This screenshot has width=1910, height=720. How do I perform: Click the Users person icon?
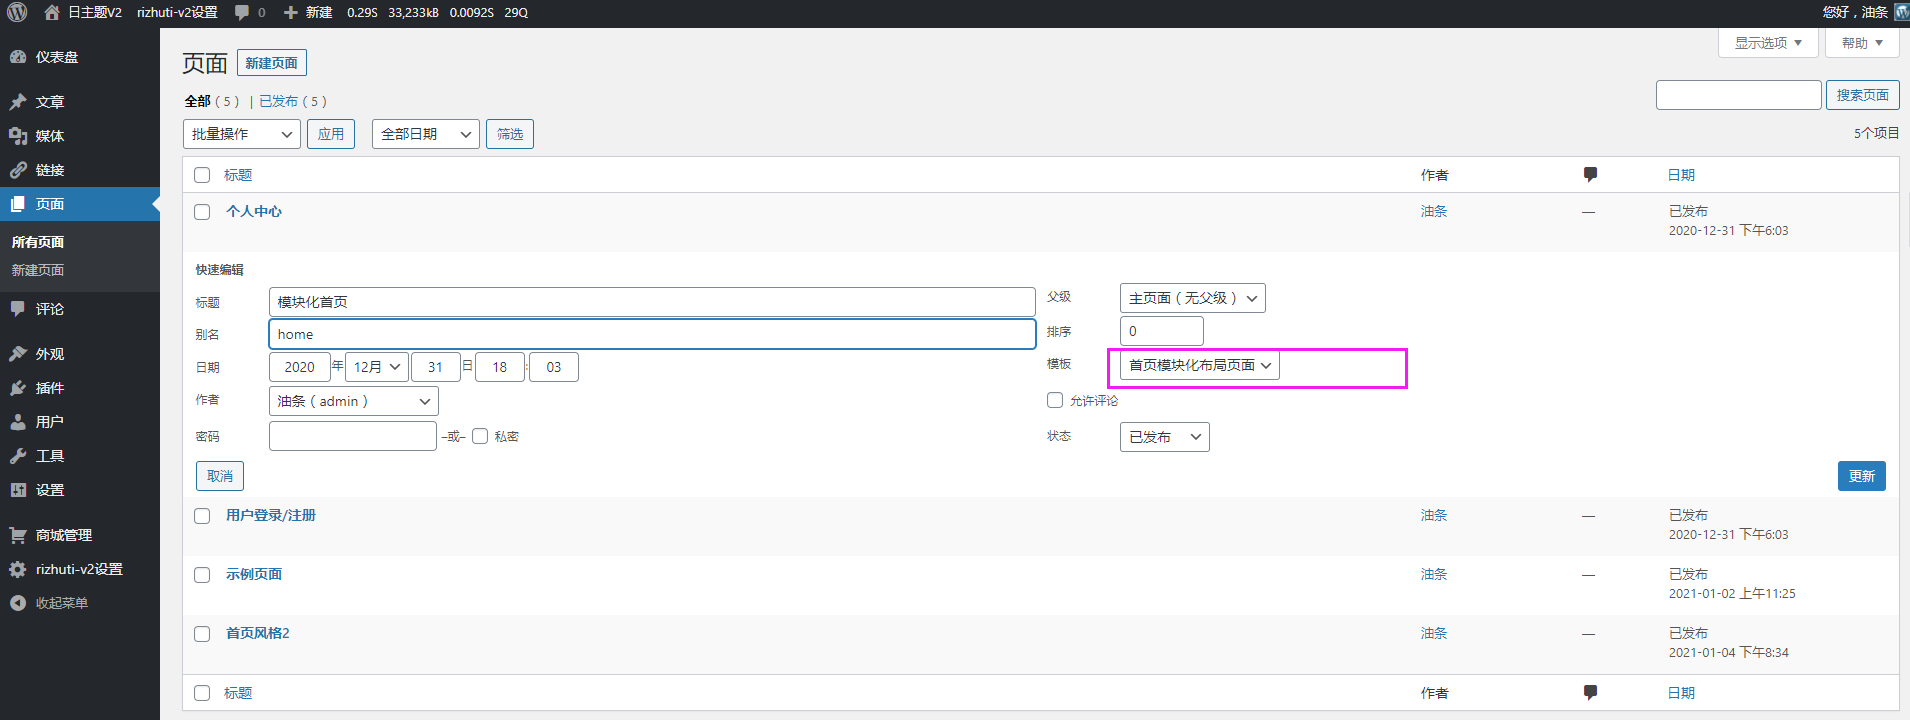18,422
